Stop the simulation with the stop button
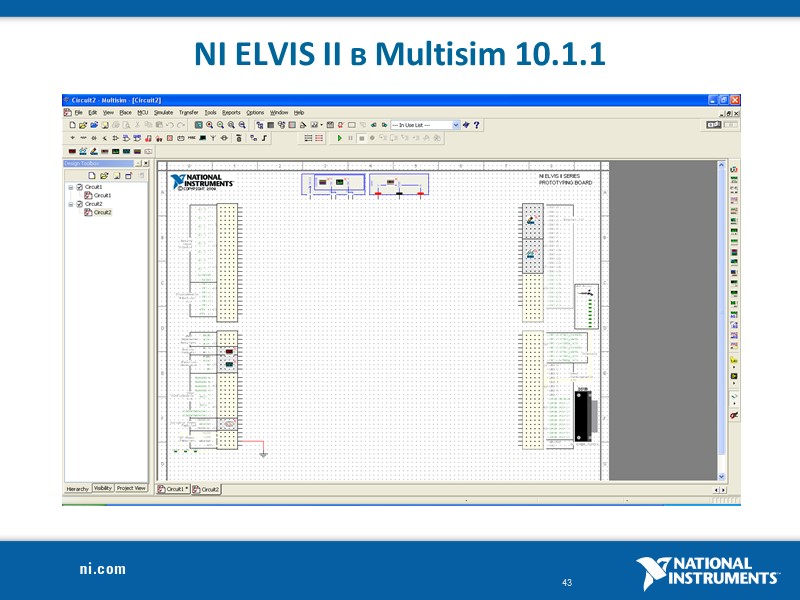 click(362, 140)
